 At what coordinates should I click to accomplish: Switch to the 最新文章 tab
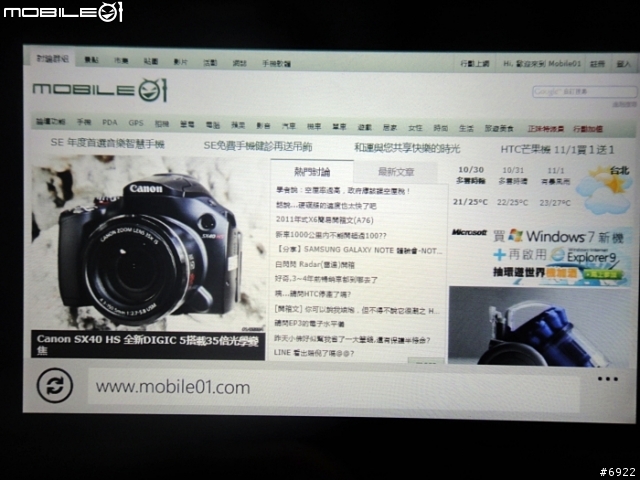[396, 172]
